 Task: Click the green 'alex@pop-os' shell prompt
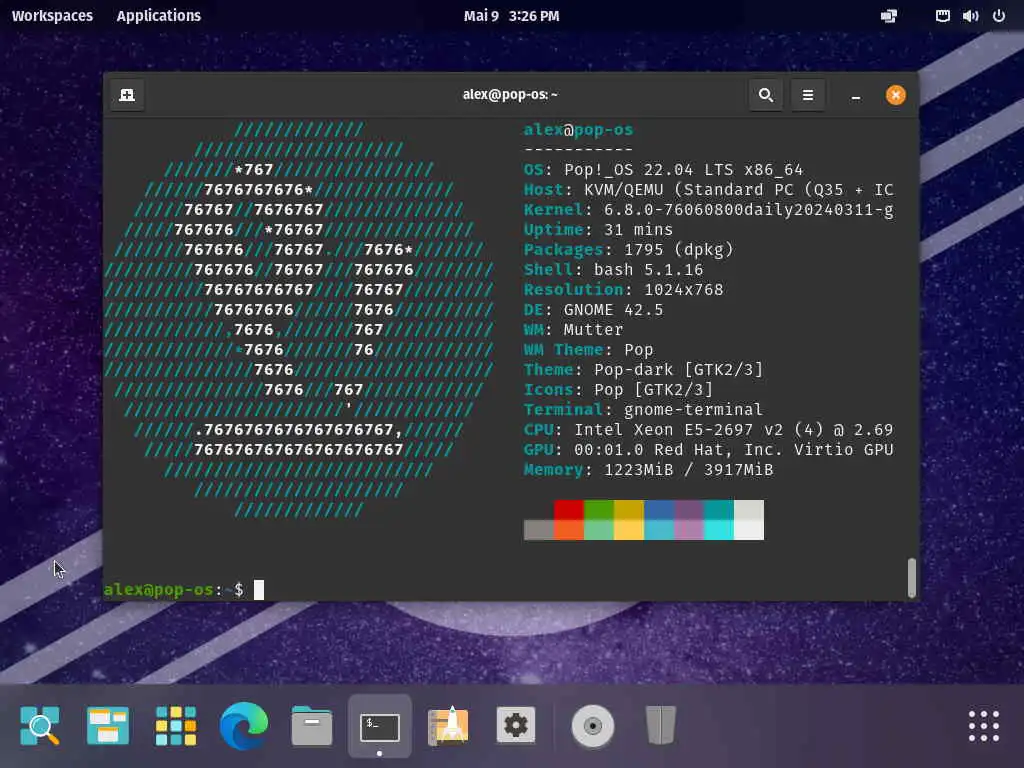point(159,590)
